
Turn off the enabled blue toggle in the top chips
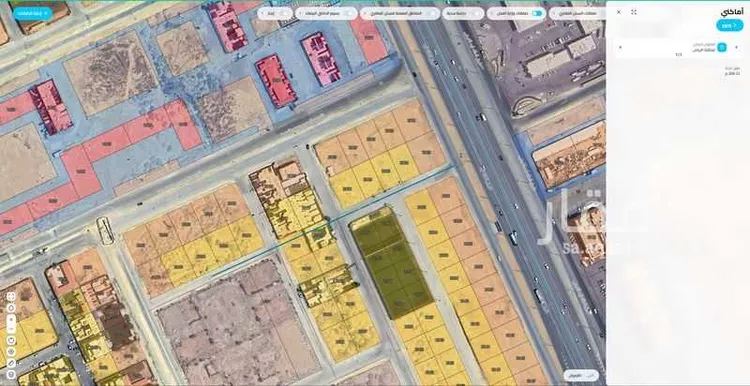click(x=537, y=13)
